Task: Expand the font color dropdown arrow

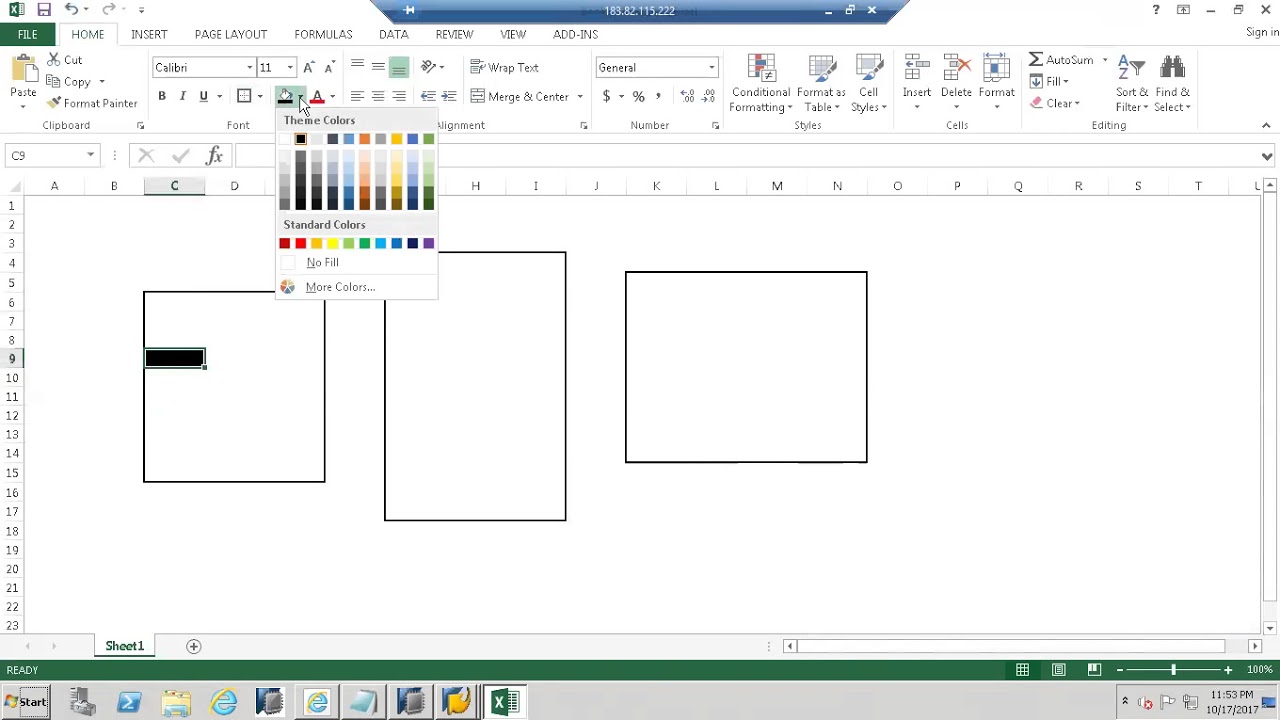Action: pos(332,97)
